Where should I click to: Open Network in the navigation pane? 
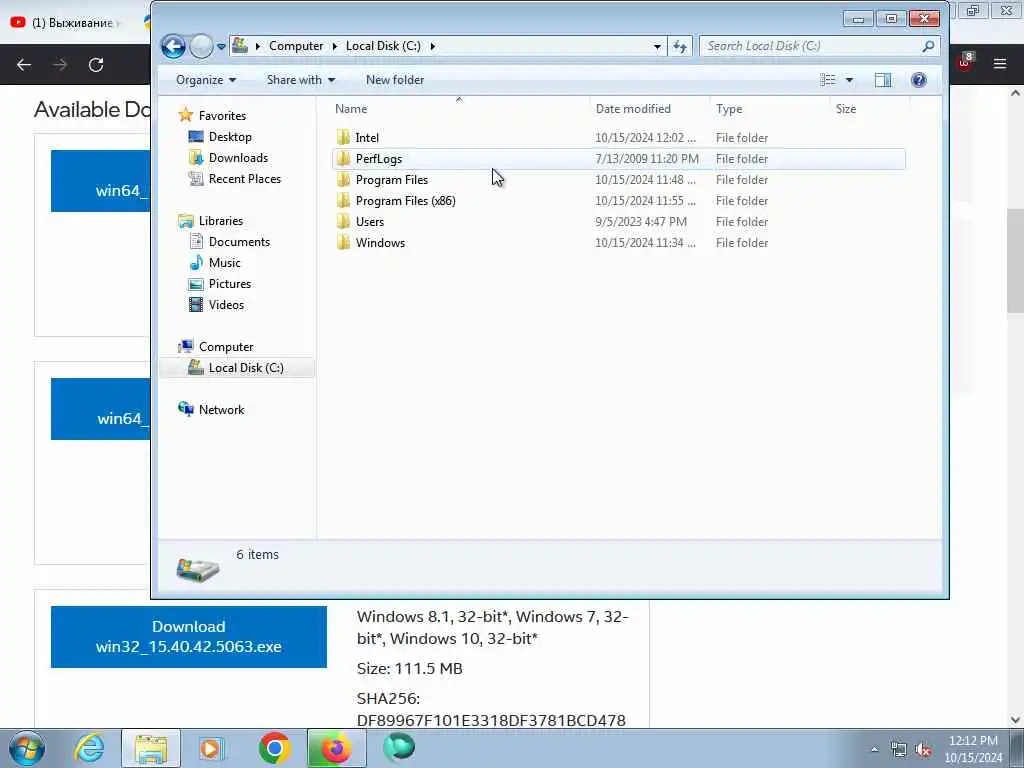tap(221, 409)
